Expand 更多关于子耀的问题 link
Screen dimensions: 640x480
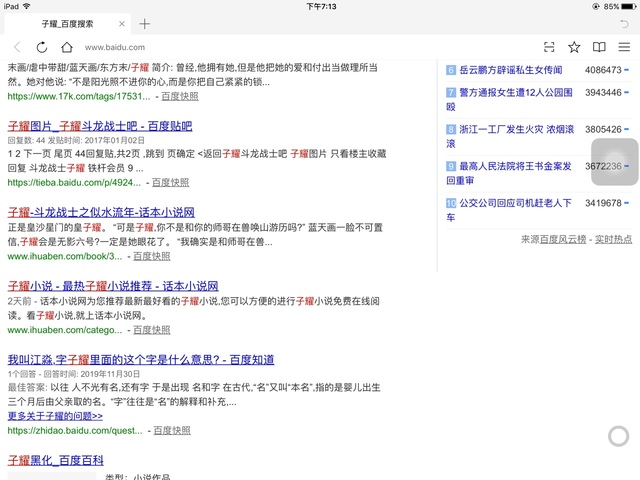click(x=55, y=416)
